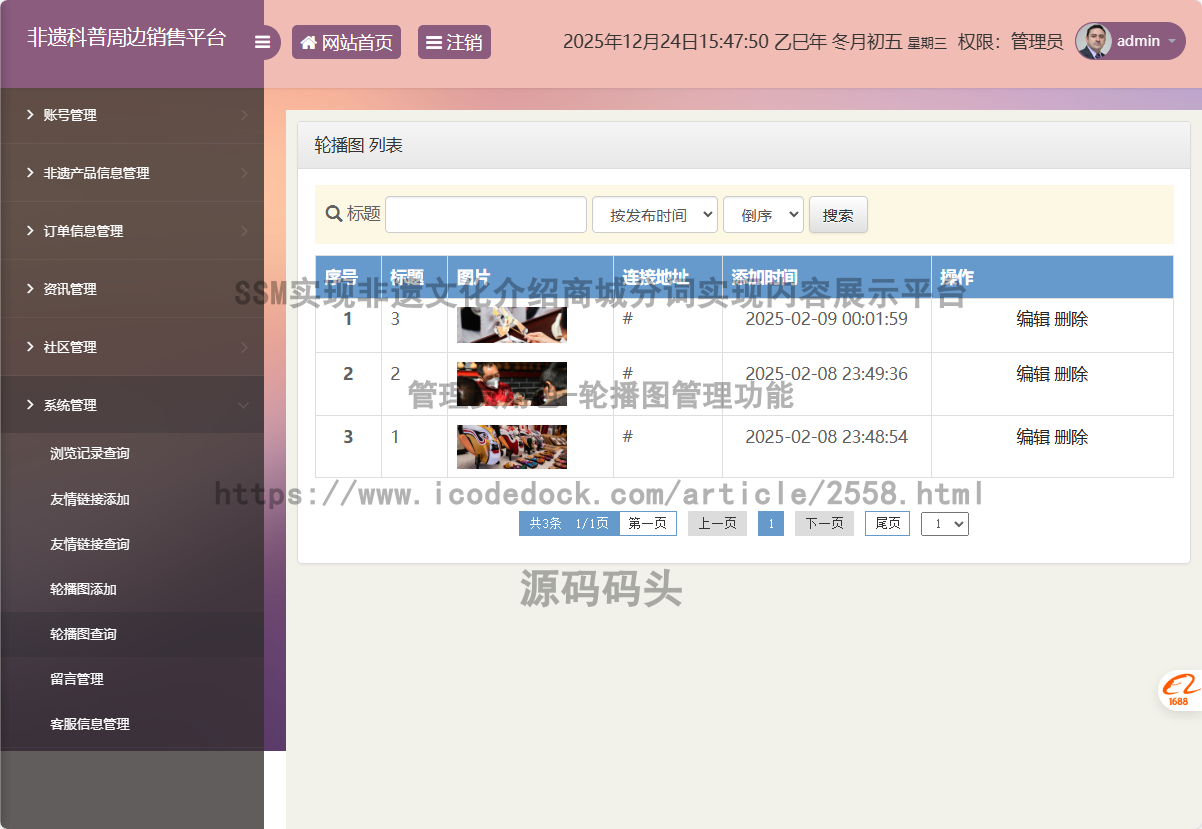Open the 倒序 sort order dropdown
Image resolution: width=1202 pixels, height=829 pixels.
763,215
